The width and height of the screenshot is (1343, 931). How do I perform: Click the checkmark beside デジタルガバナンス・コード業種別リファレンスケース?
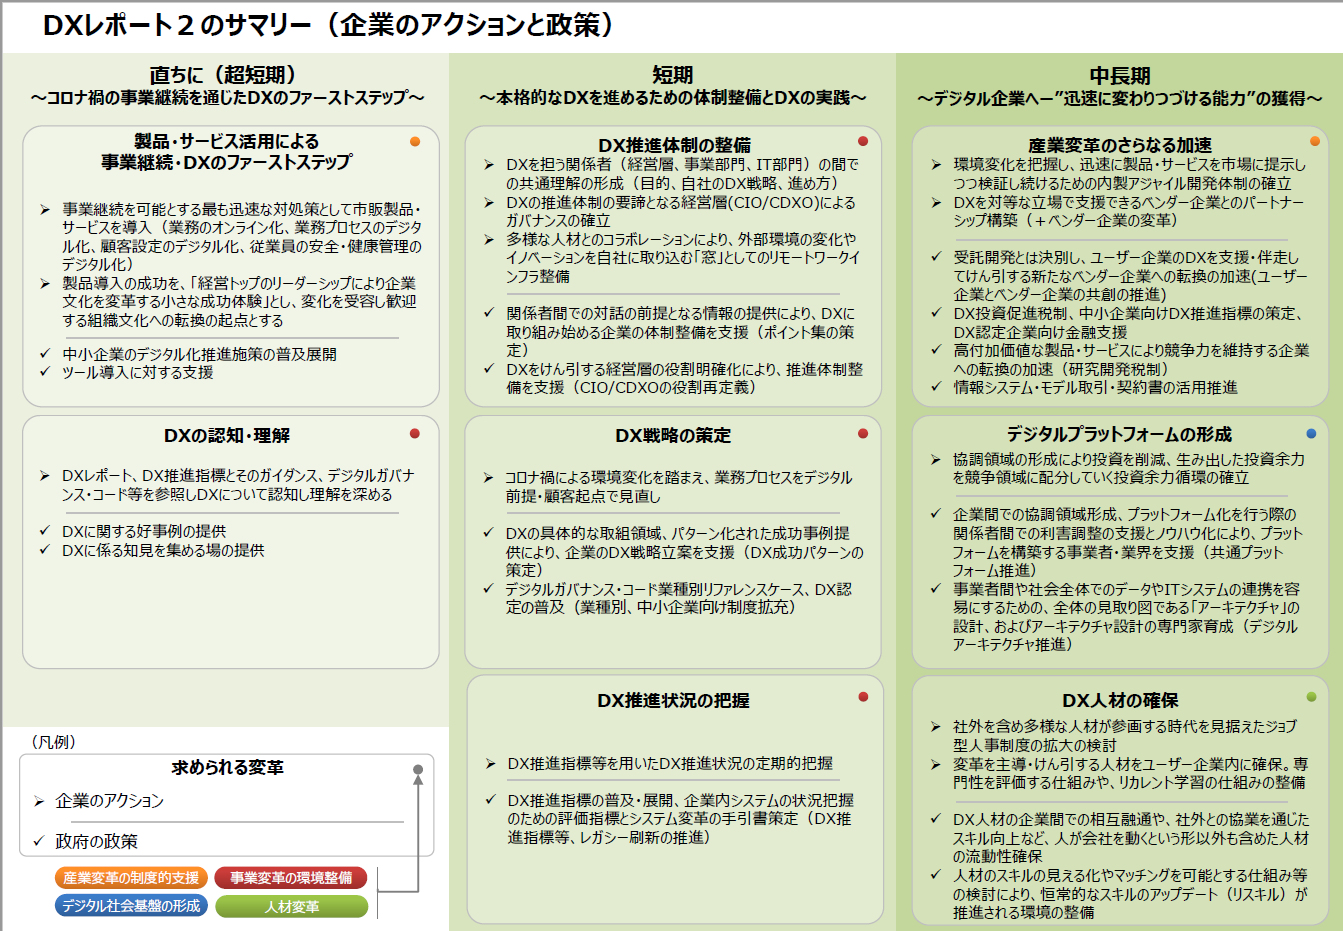coord(489,589)
